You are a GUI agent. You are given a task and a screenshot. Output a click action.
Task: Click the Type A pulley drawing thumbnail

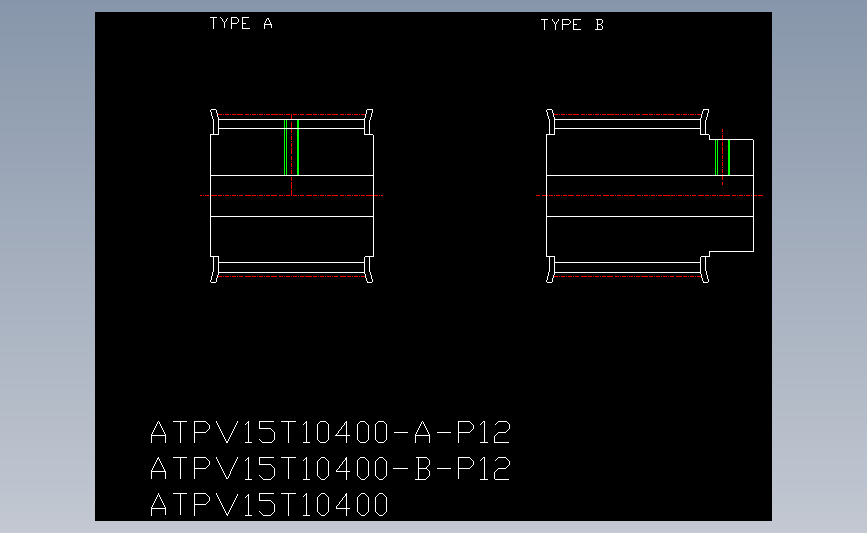[291, 196]
